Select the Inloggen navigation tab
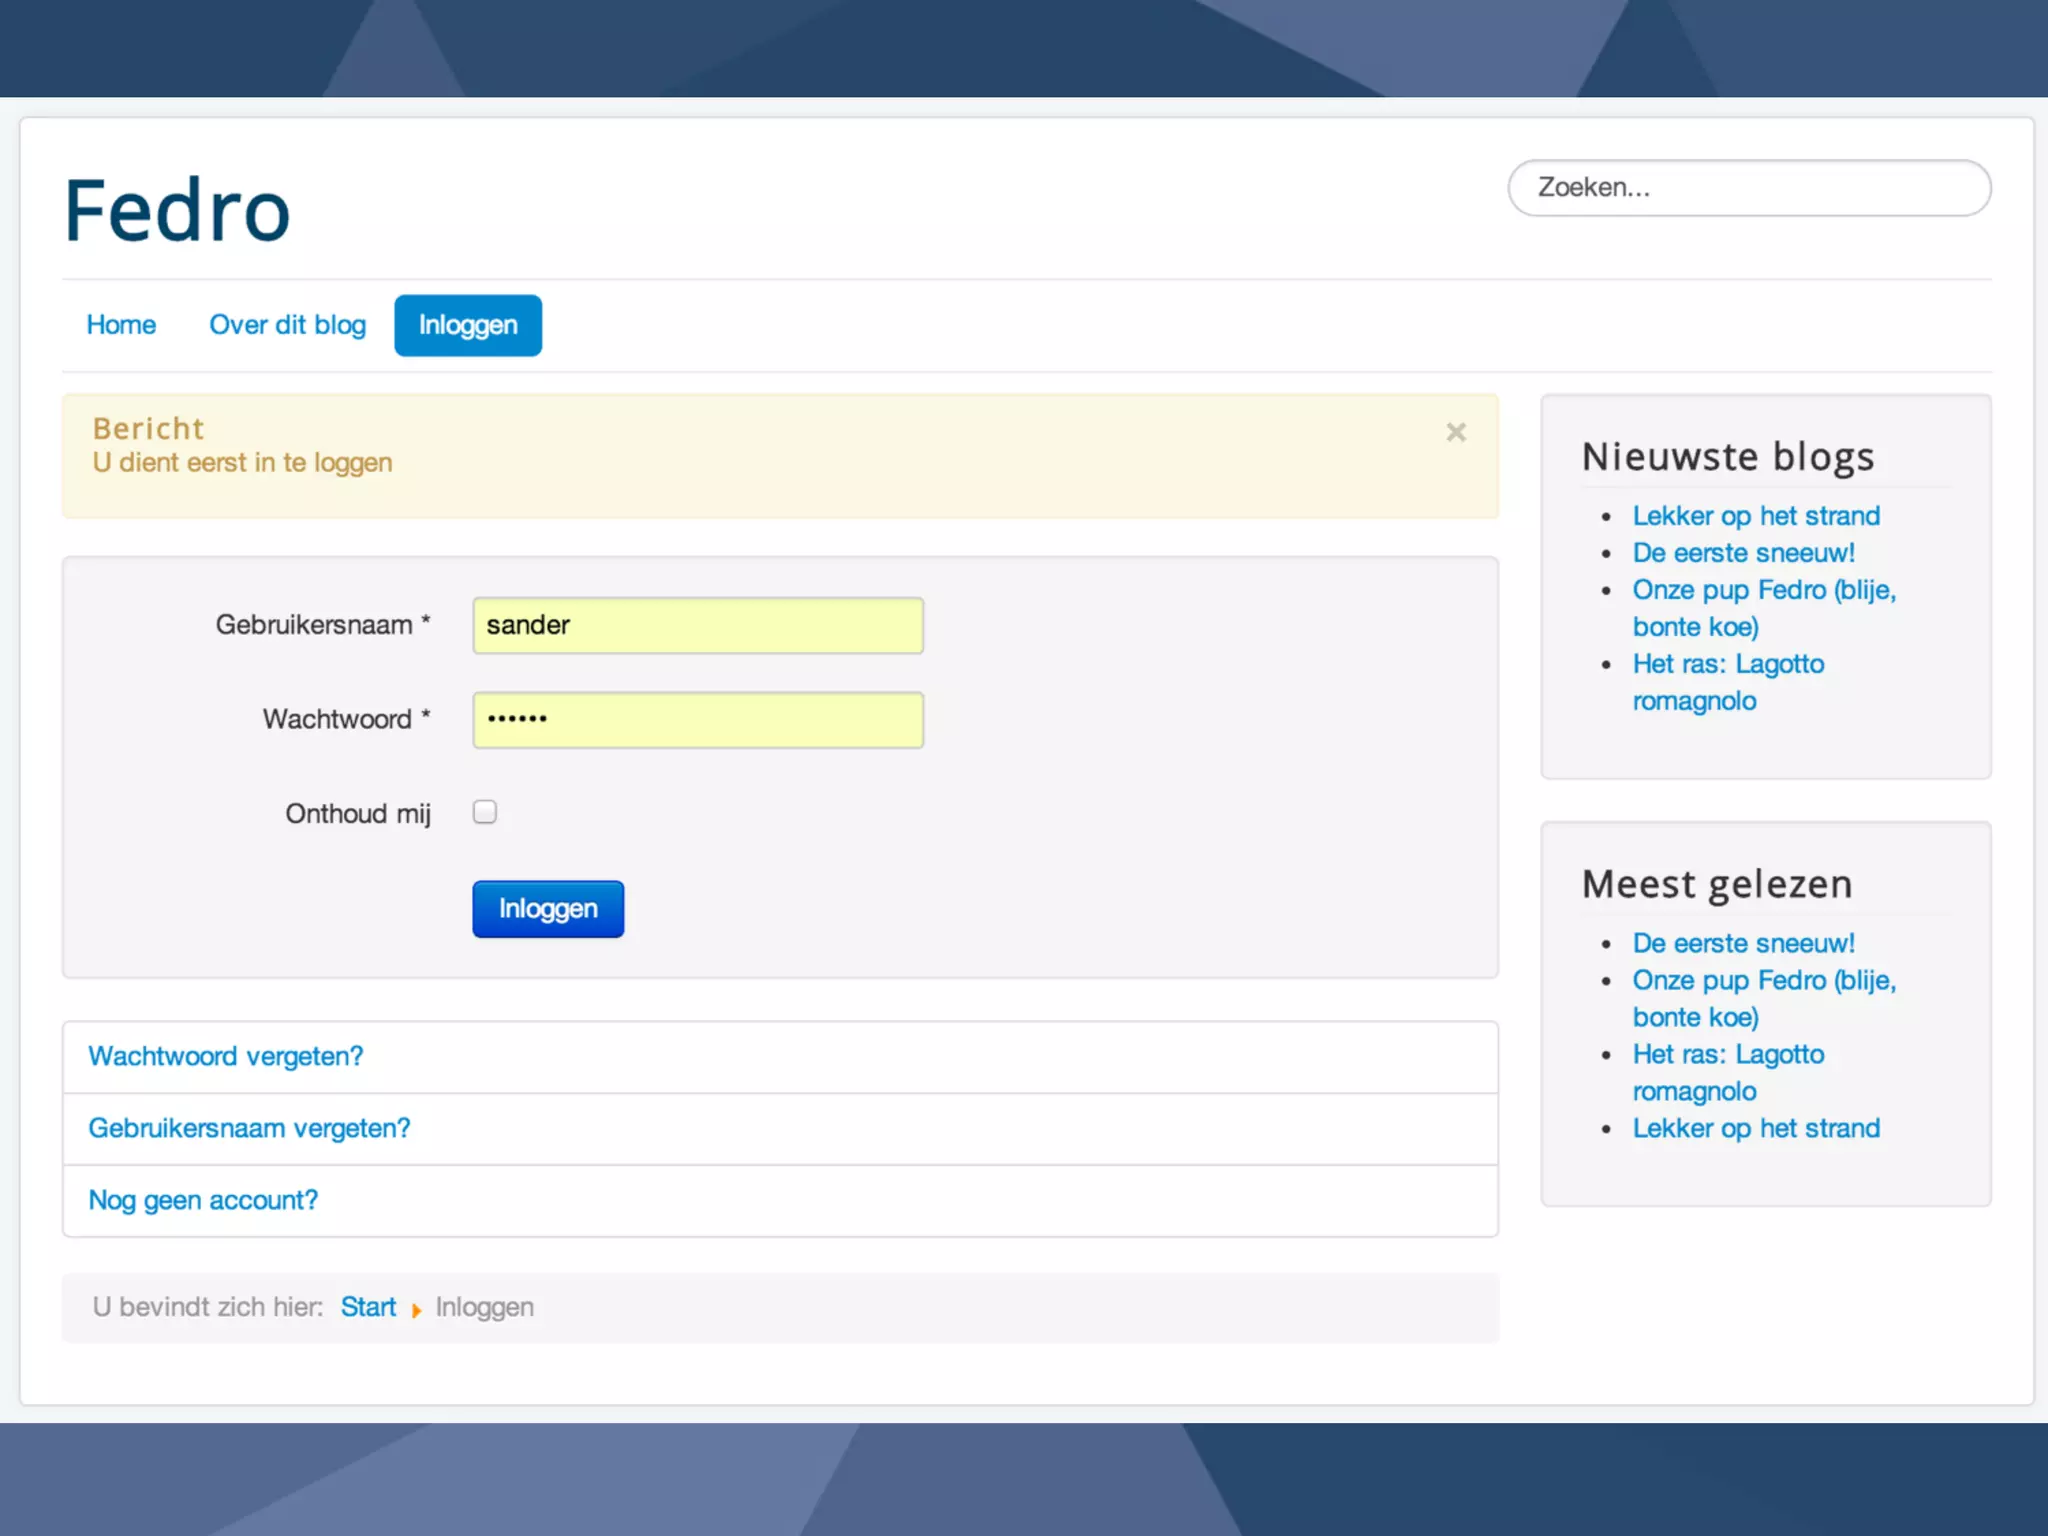 [x=467, y=325]
